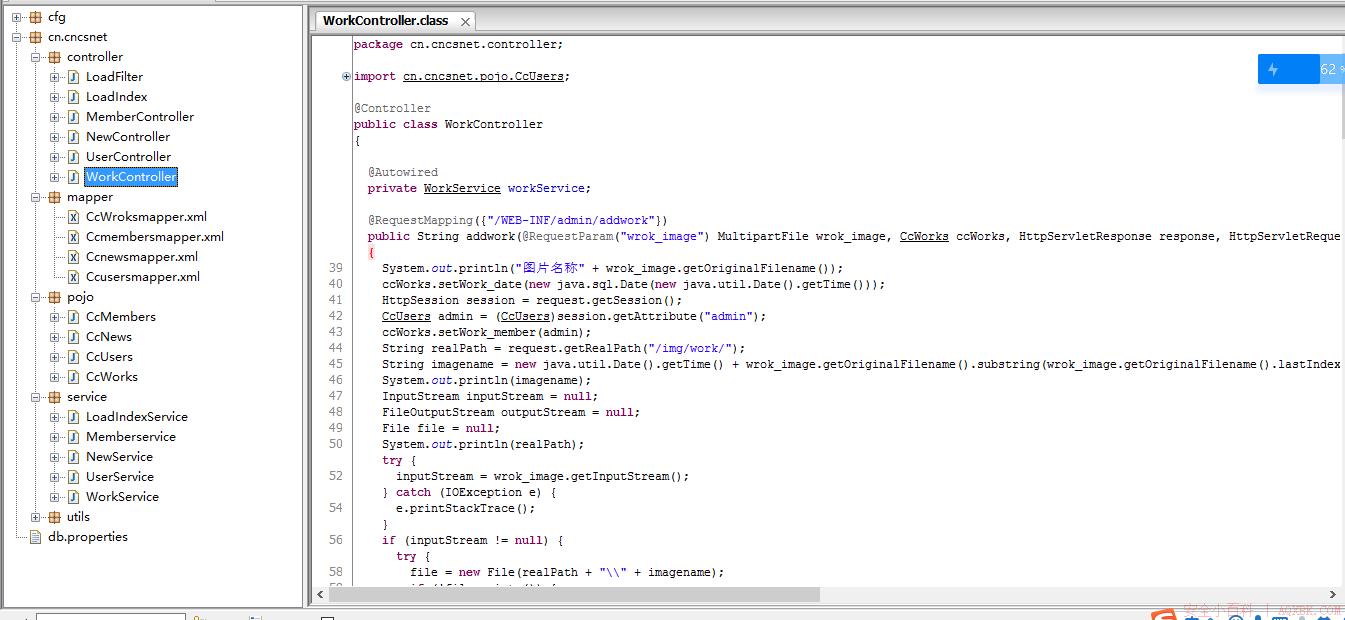
Task: Expand the import statements fold
Action: (346, 76)
